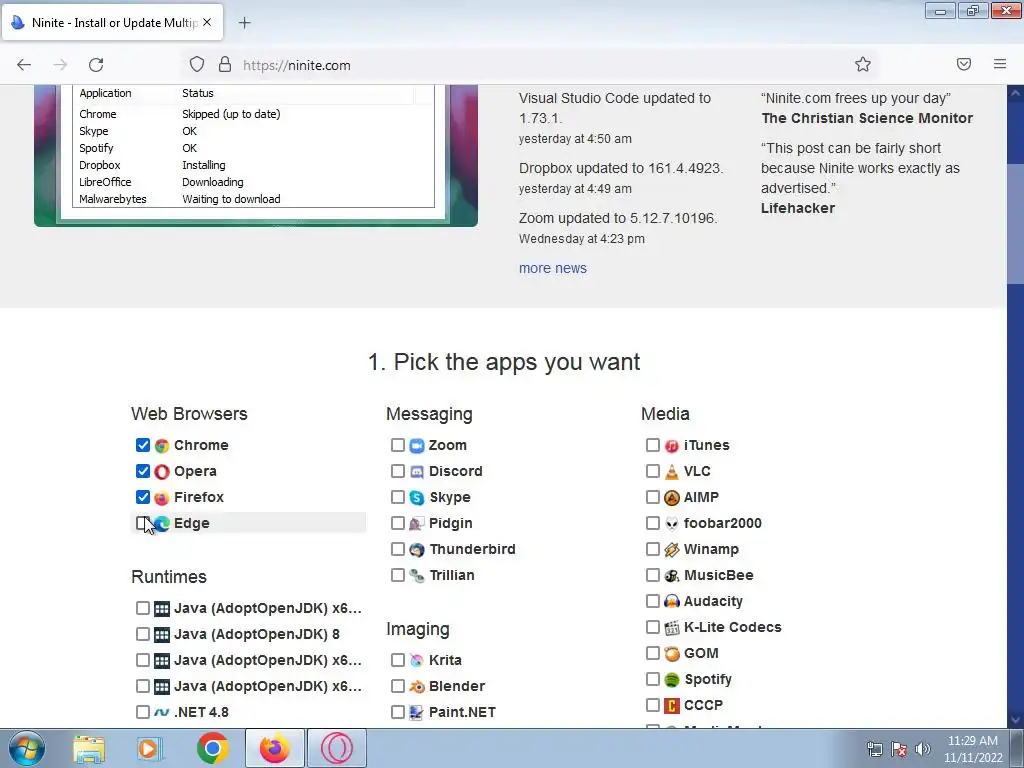Screen dimensions: 1024x768
Task: Check the Java (AdoptOpenJDK) 8 checkbox
Action: [142, 633]
